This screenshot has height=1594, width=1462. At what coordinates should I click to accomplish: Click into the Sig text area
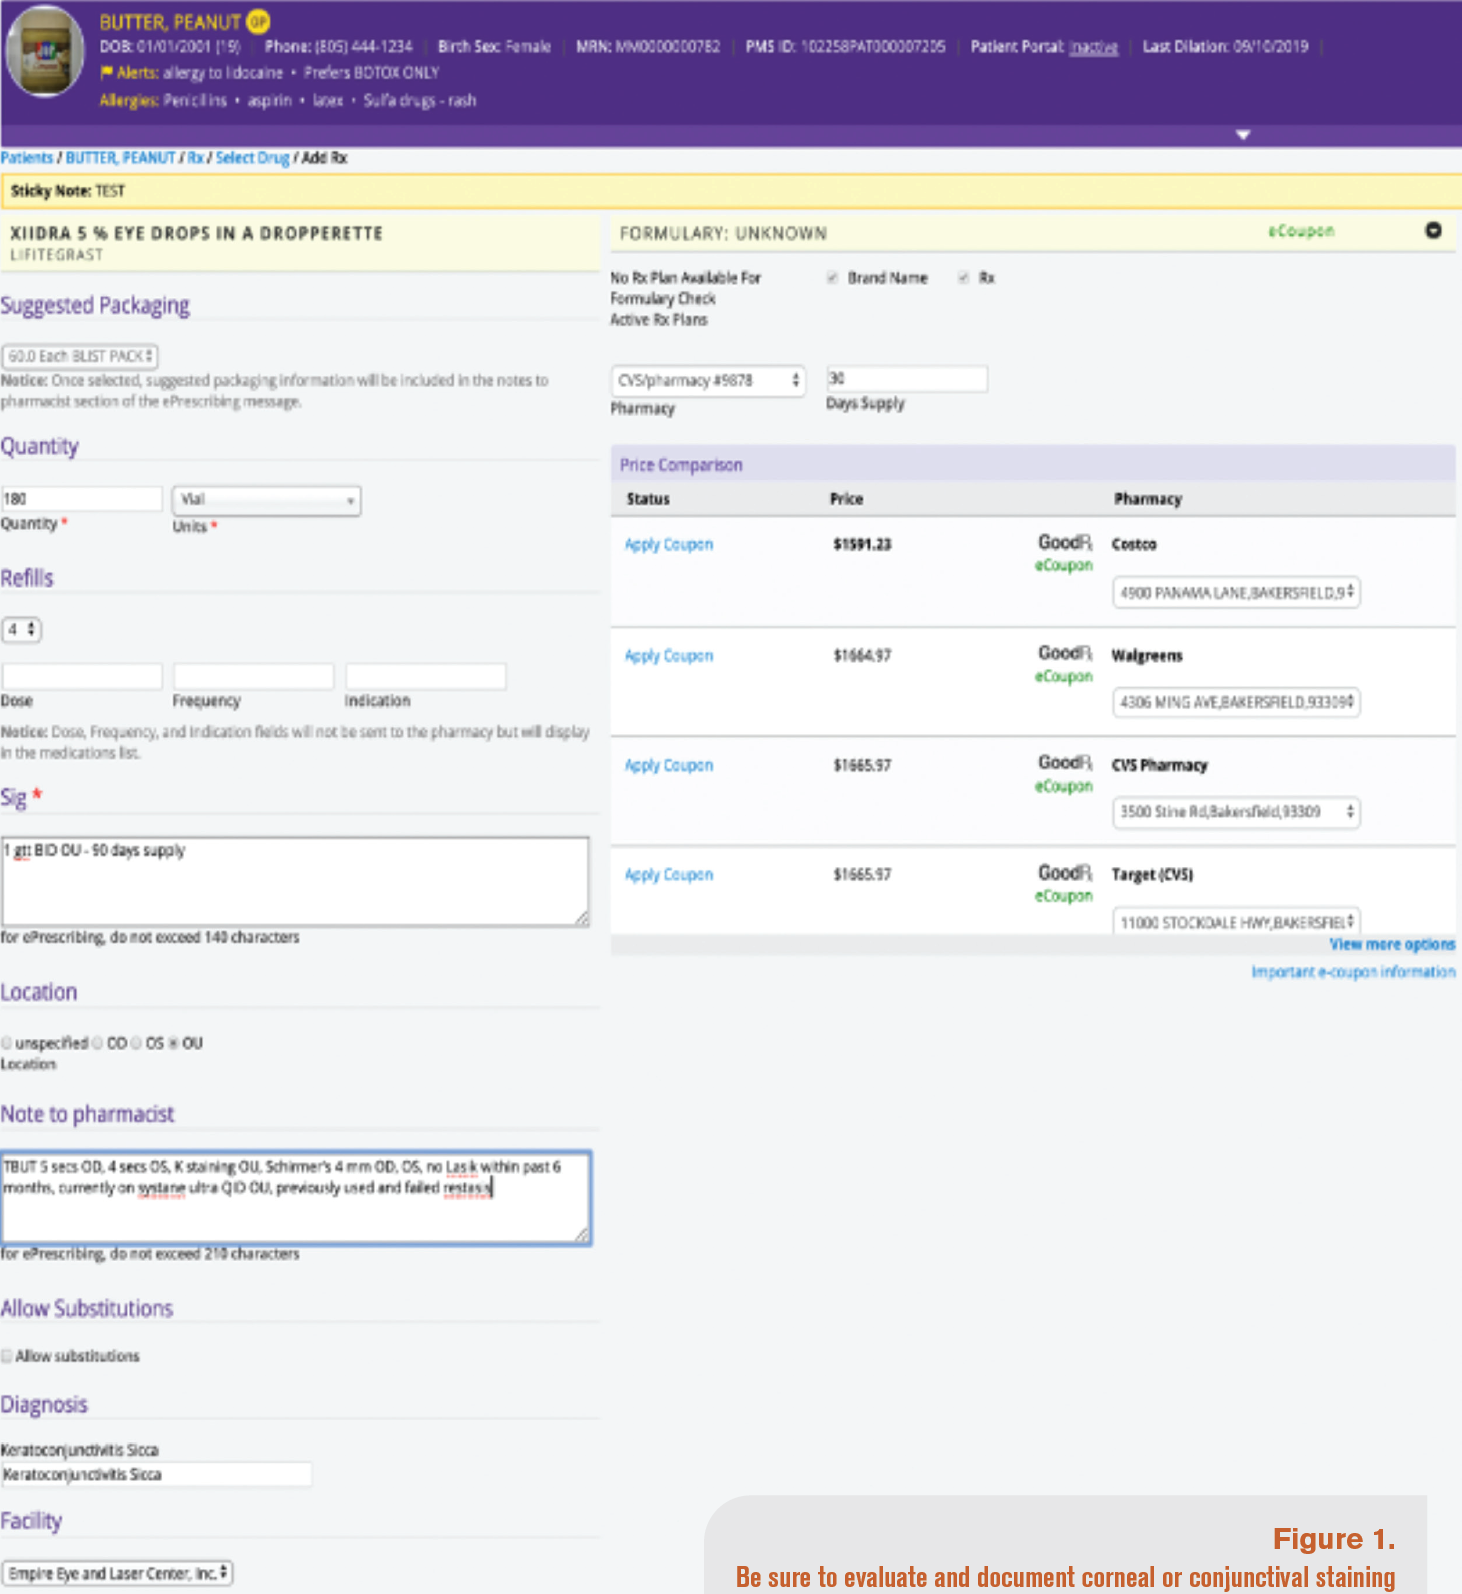click(296, 881)
